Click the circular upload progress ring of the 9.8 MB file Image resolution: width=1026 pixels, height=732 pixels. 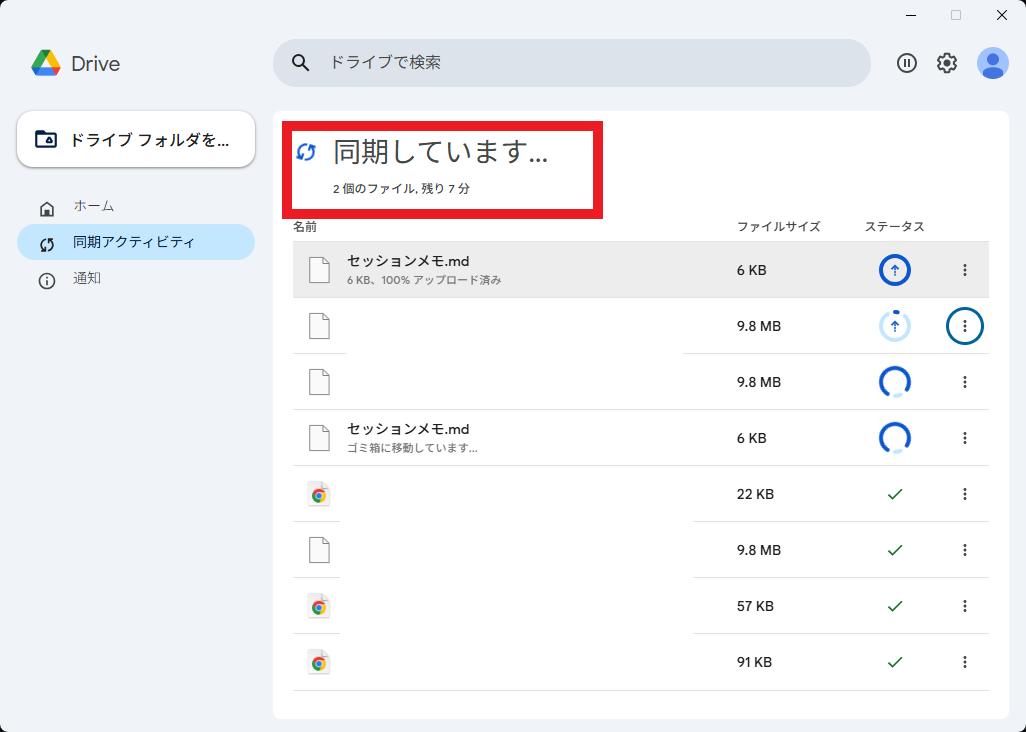coord(894,326)
